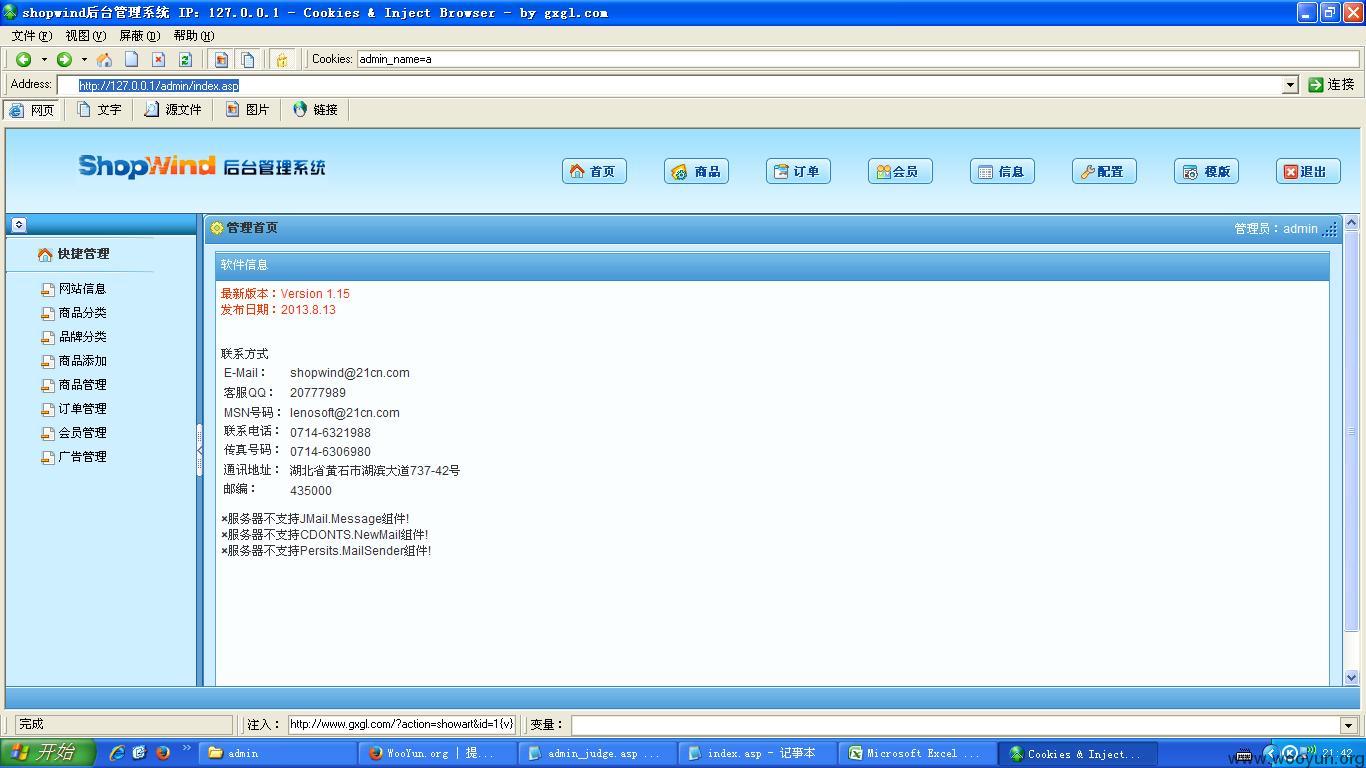Open the 屏蔽(D) menu
1366x768 pixels.
point(139,36)
